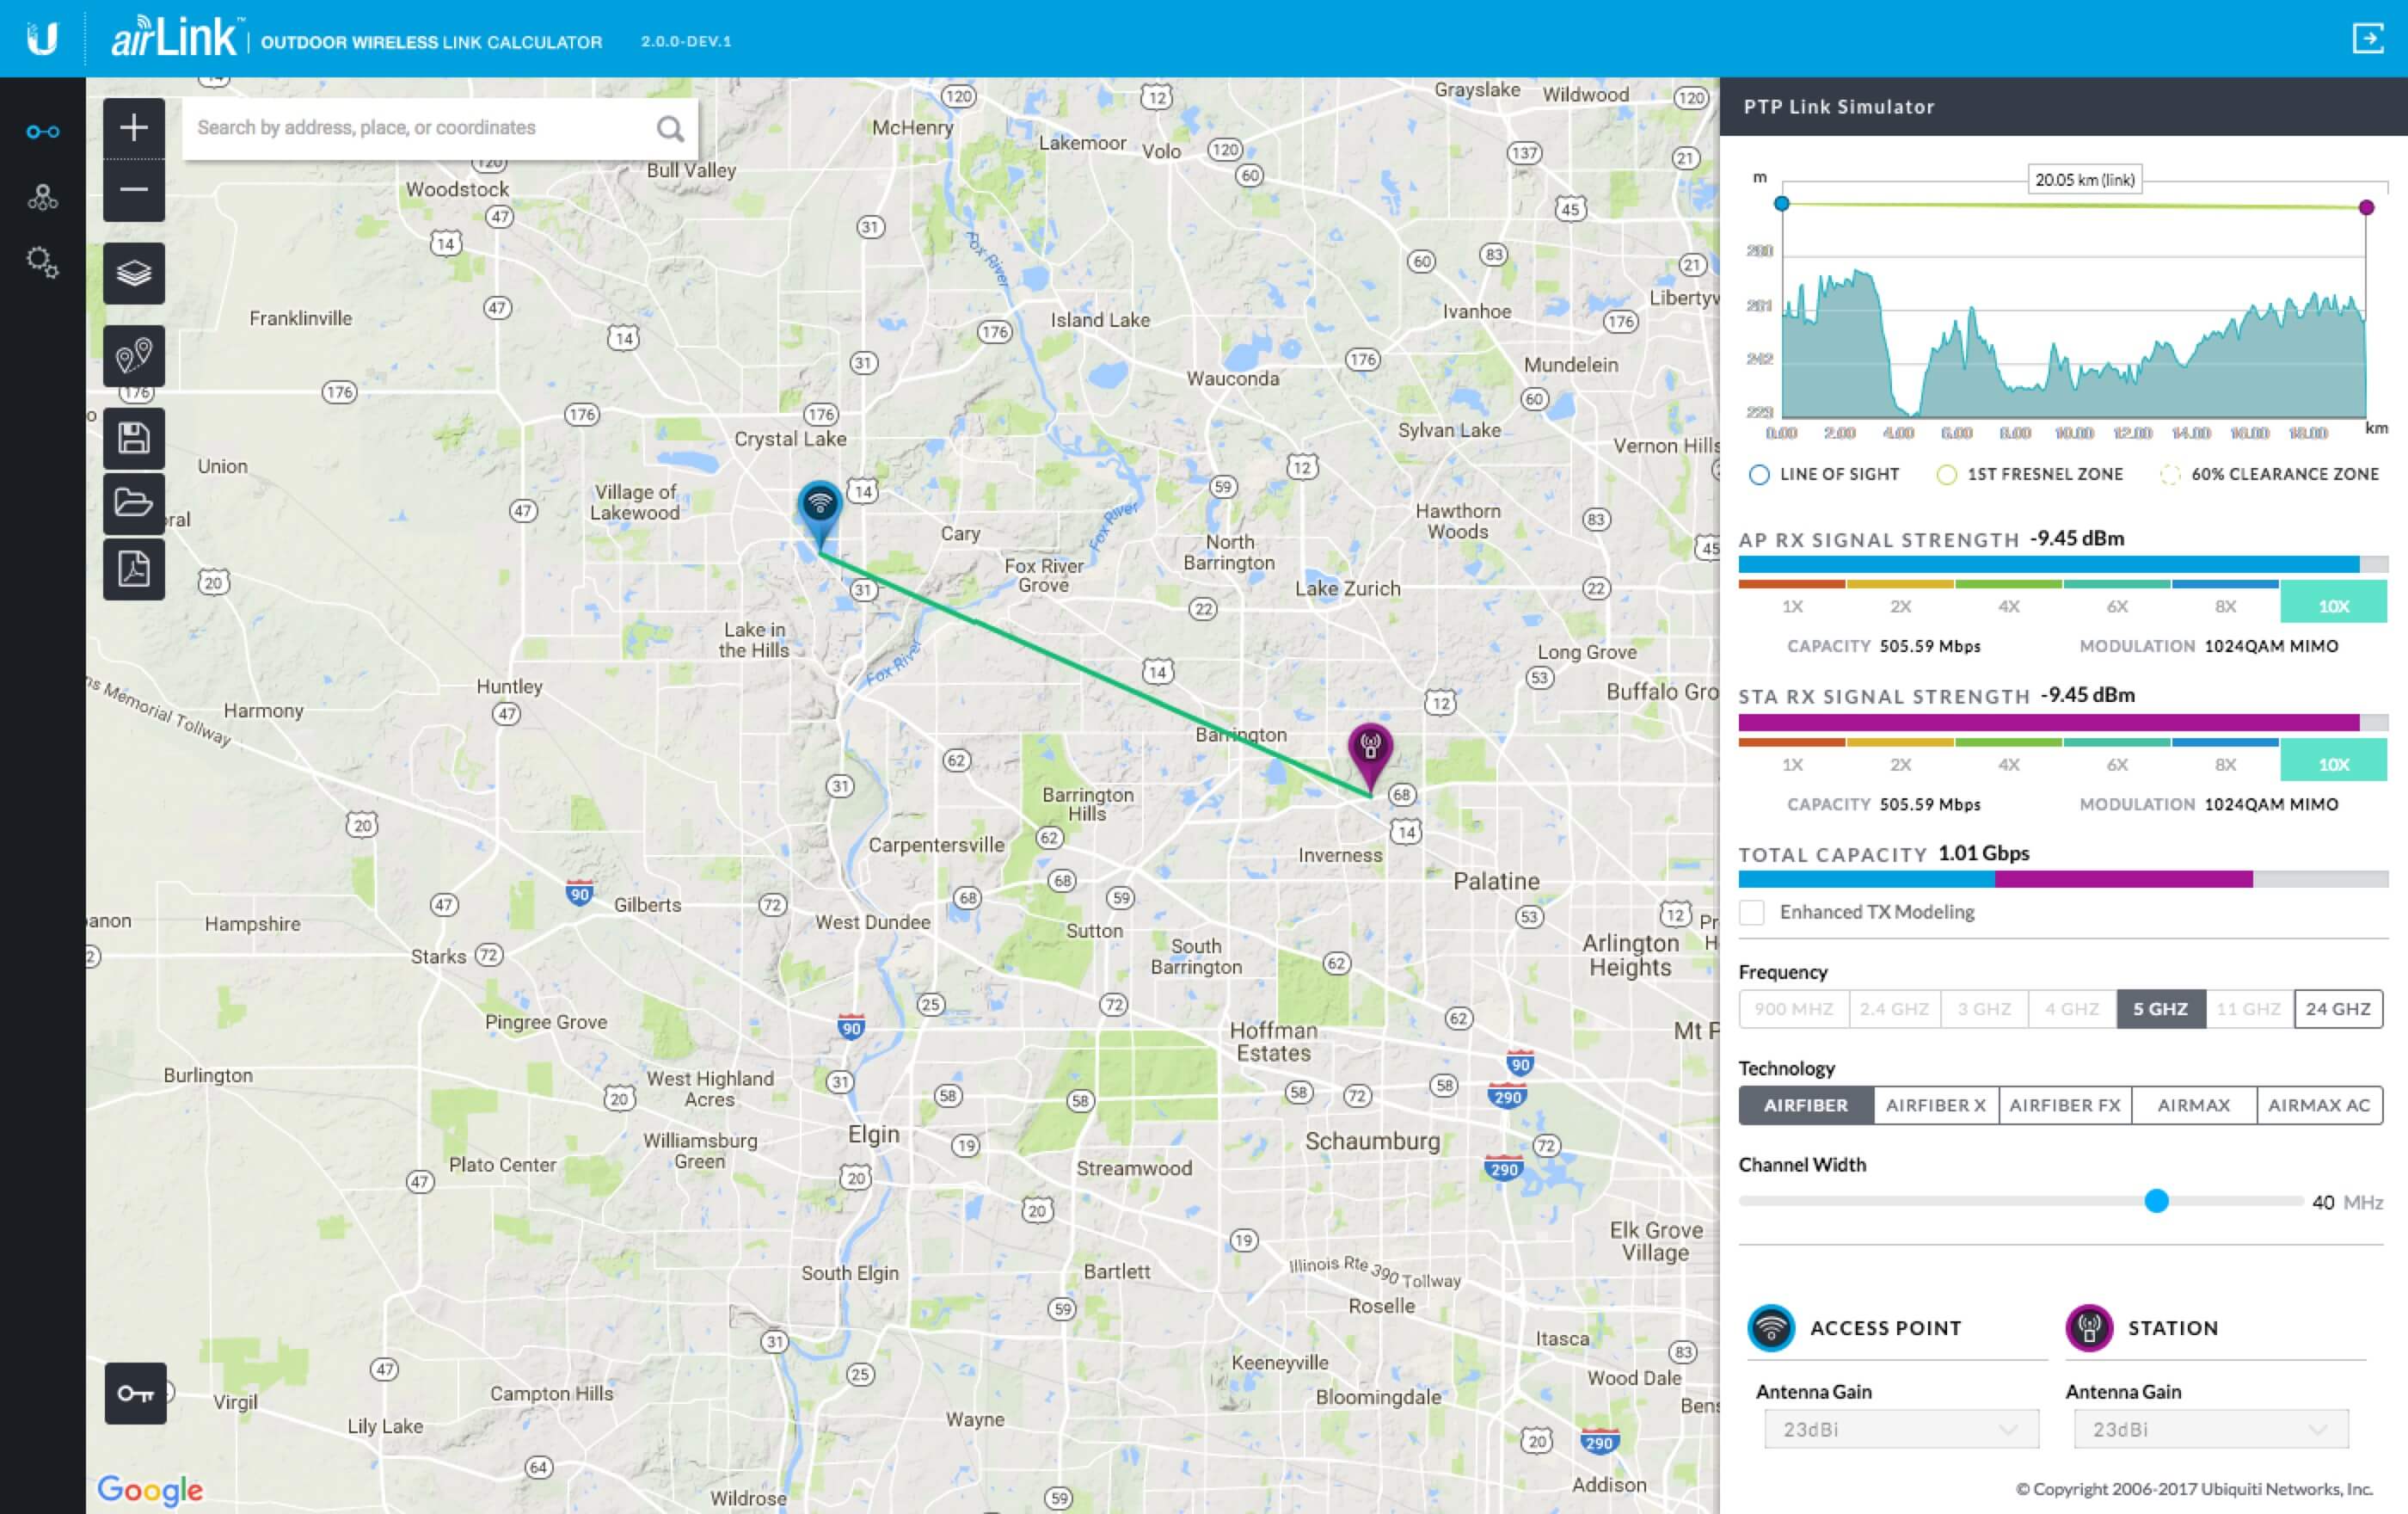Click the 20.05 km link distance label
The image size is (2408, 1514).
point(2084,180)
